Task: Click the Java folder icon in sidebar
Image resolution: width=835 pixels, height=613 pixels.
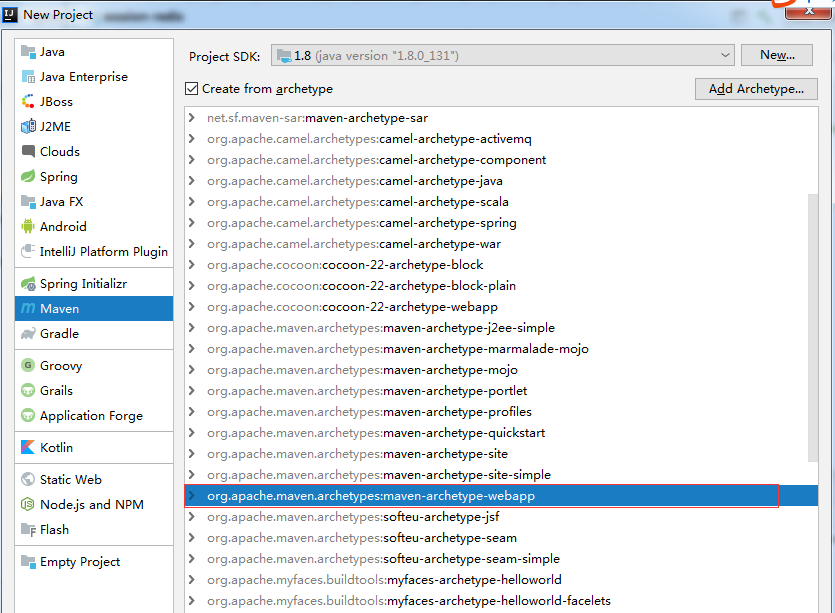Action: pos(28,52)
